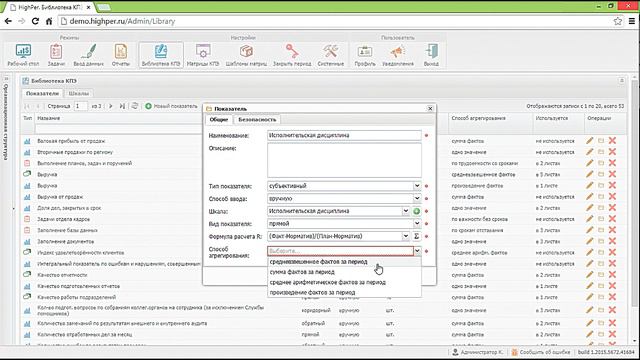Image resolution: width=640 pixels, height=360 pixels.
Task: Delete Заполнение документов row
Action: (612, 241)
